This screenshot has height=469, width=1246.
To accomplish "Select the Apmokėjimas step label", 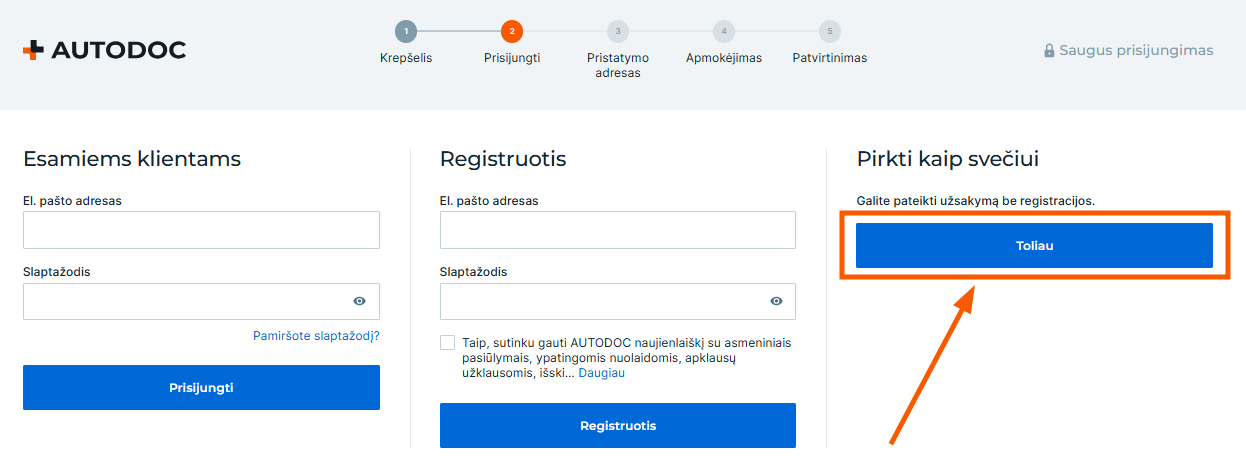I will point(723,58).
